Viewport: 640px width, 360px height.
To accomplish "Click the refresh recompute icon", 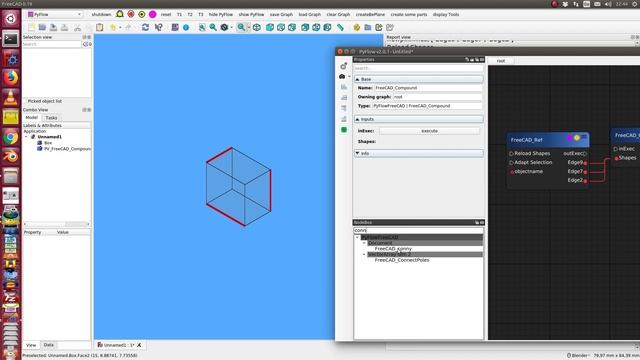I will pos(145,27).
